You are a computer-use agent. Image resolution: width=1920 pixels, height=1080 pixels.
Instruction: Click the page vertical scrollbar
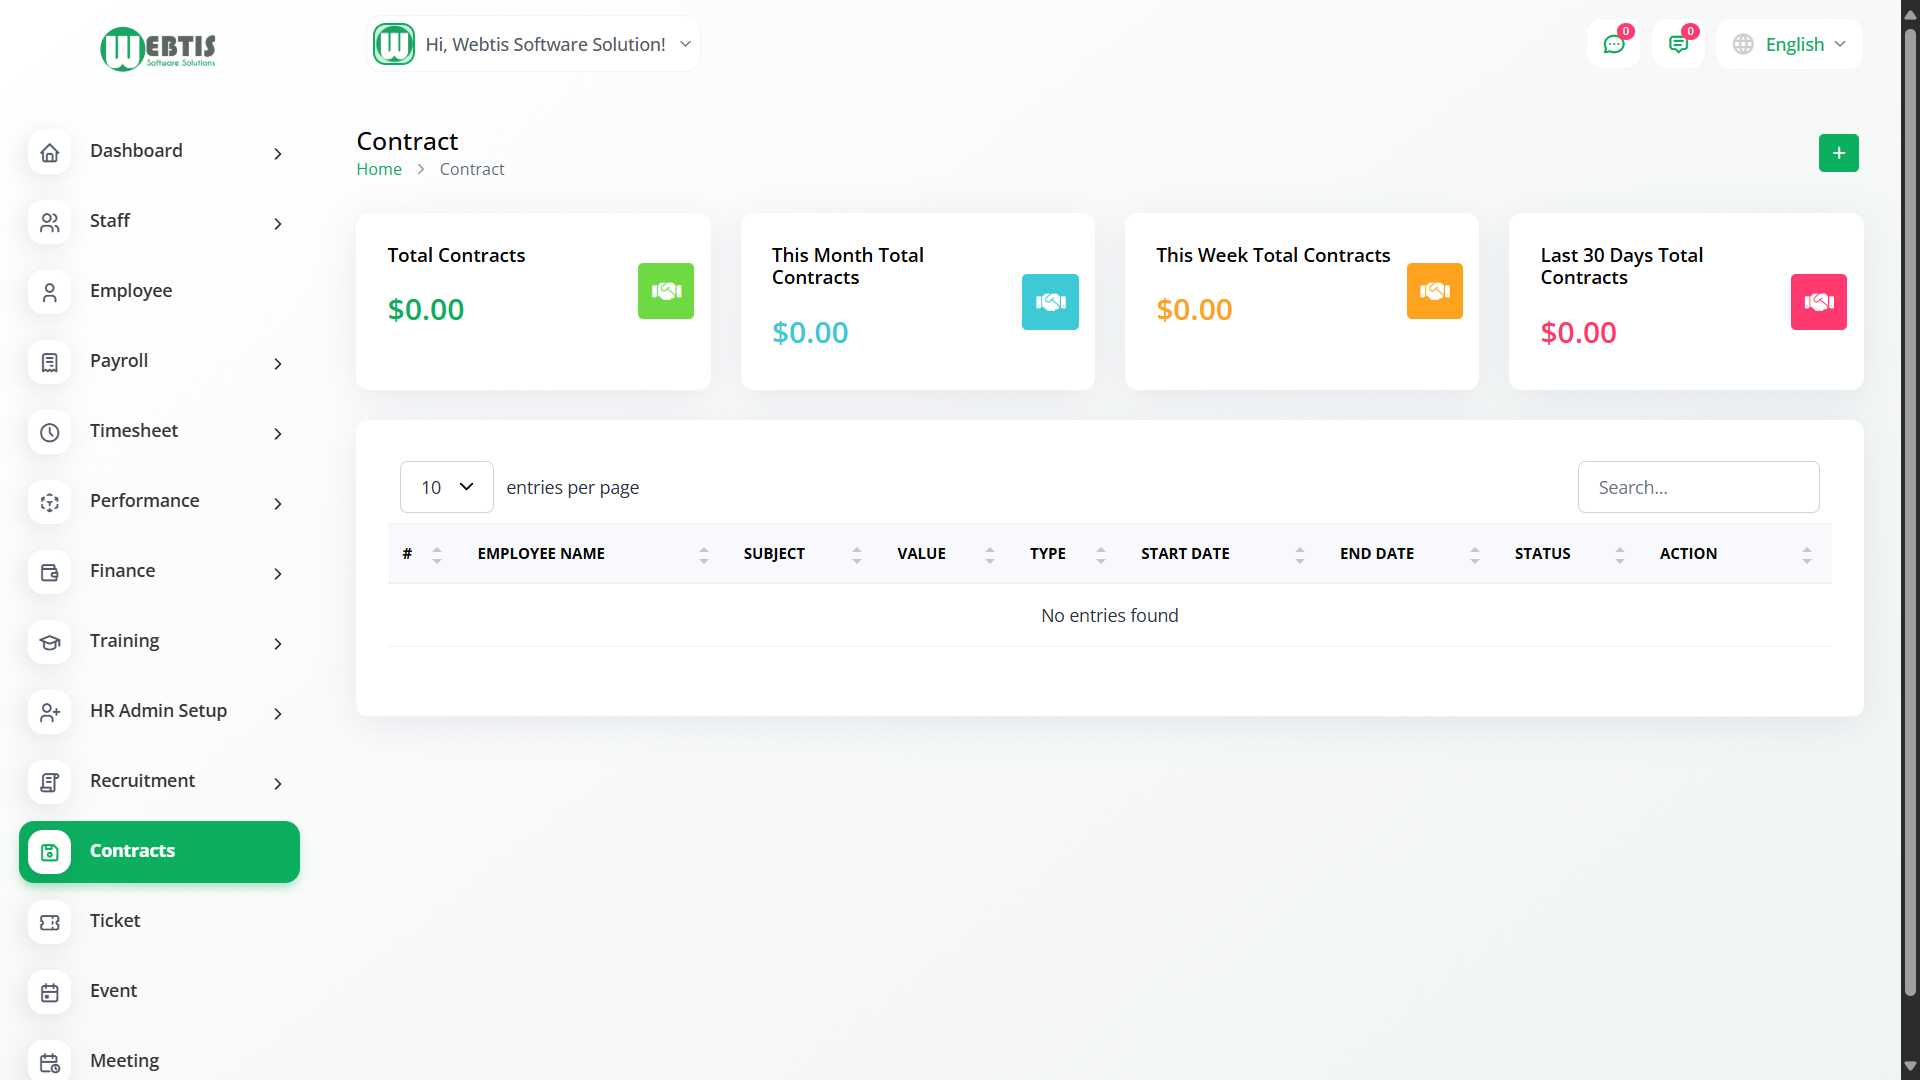coord(1910,500)
